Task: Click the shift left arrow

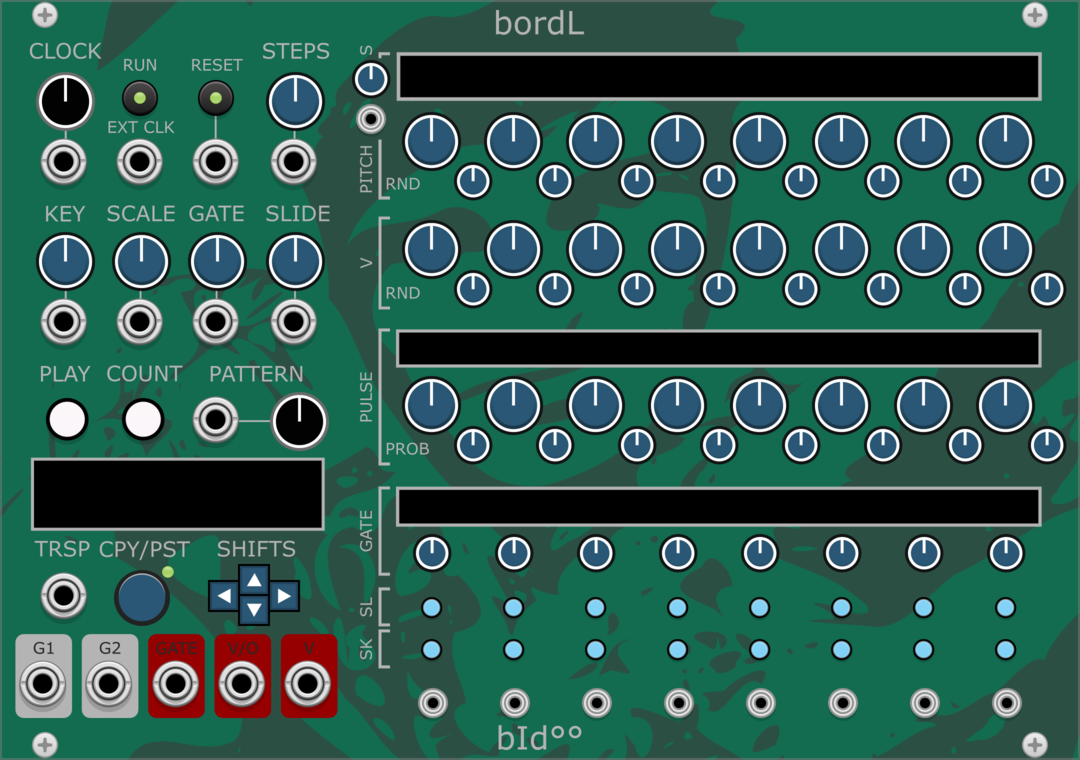Action: 224,596
